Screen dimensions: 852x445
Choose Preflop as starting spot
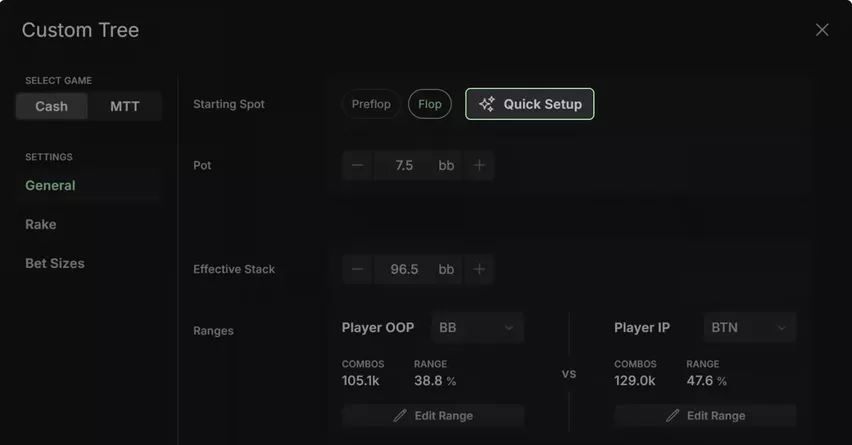pyautogui.click(x=371, y=104)
